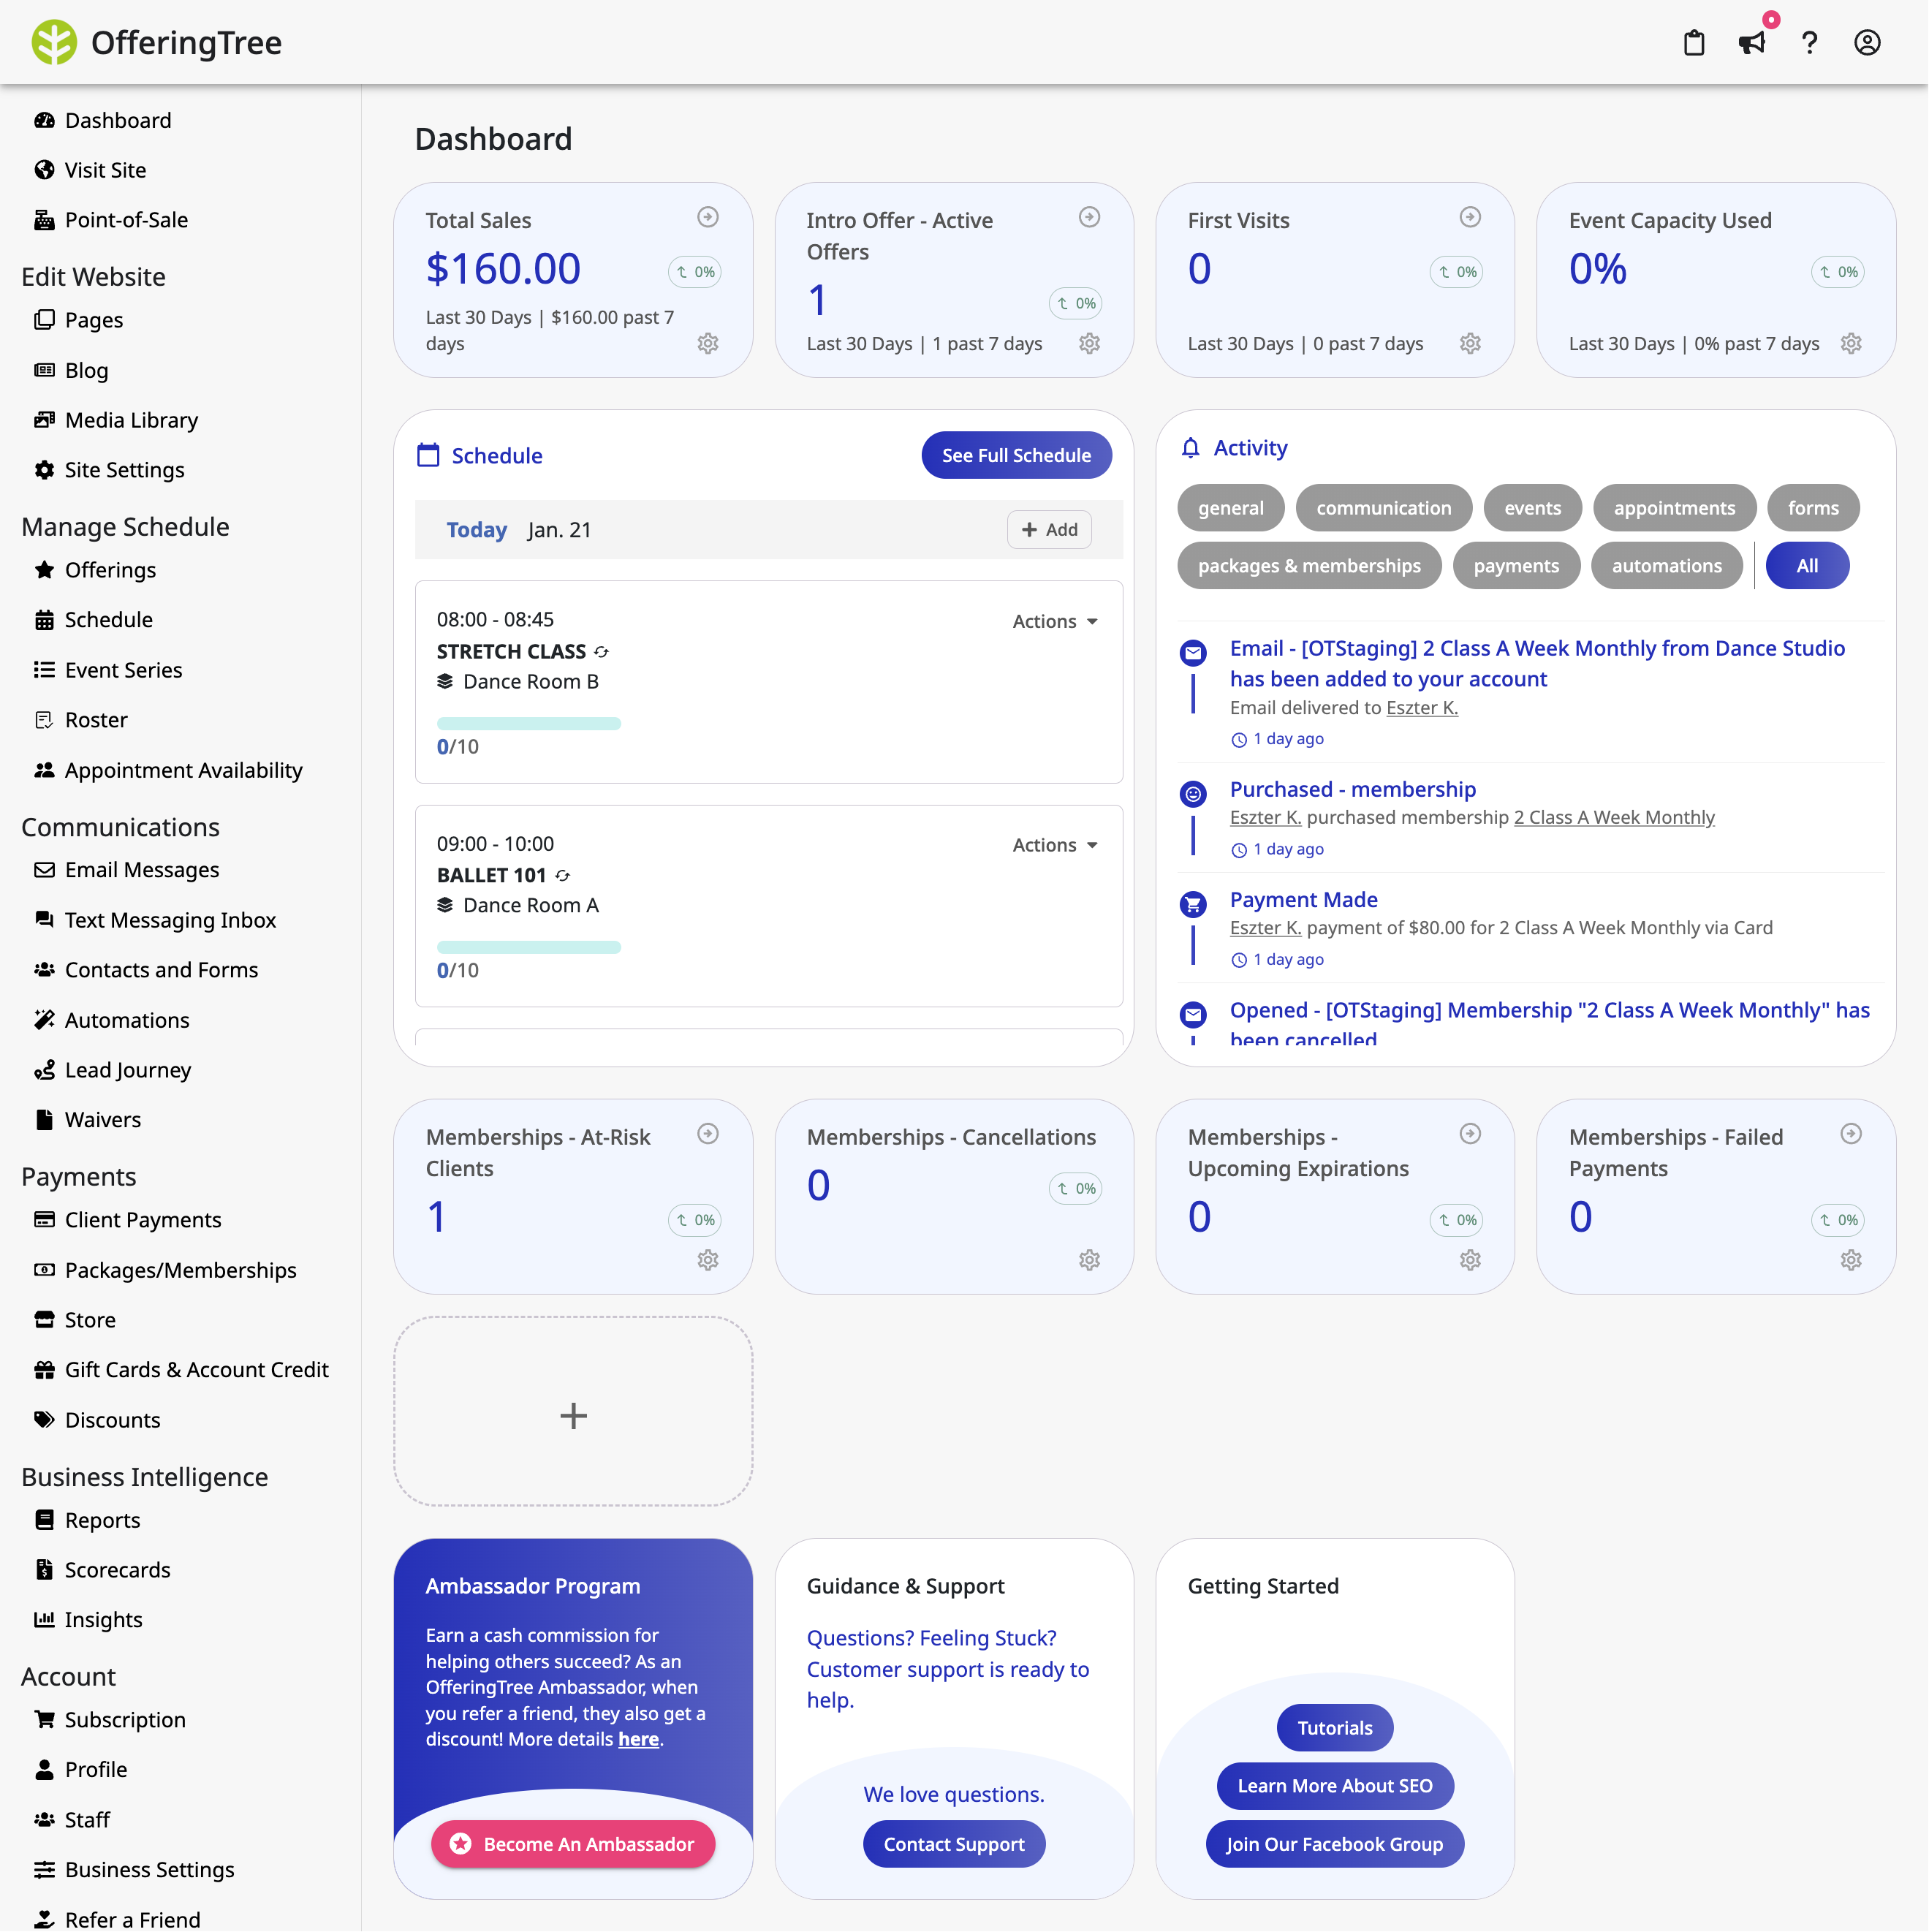Viewport: 1929px width, 1932px height.
Task: Open Text Messaging Inbox
Action: pos(170,920)
